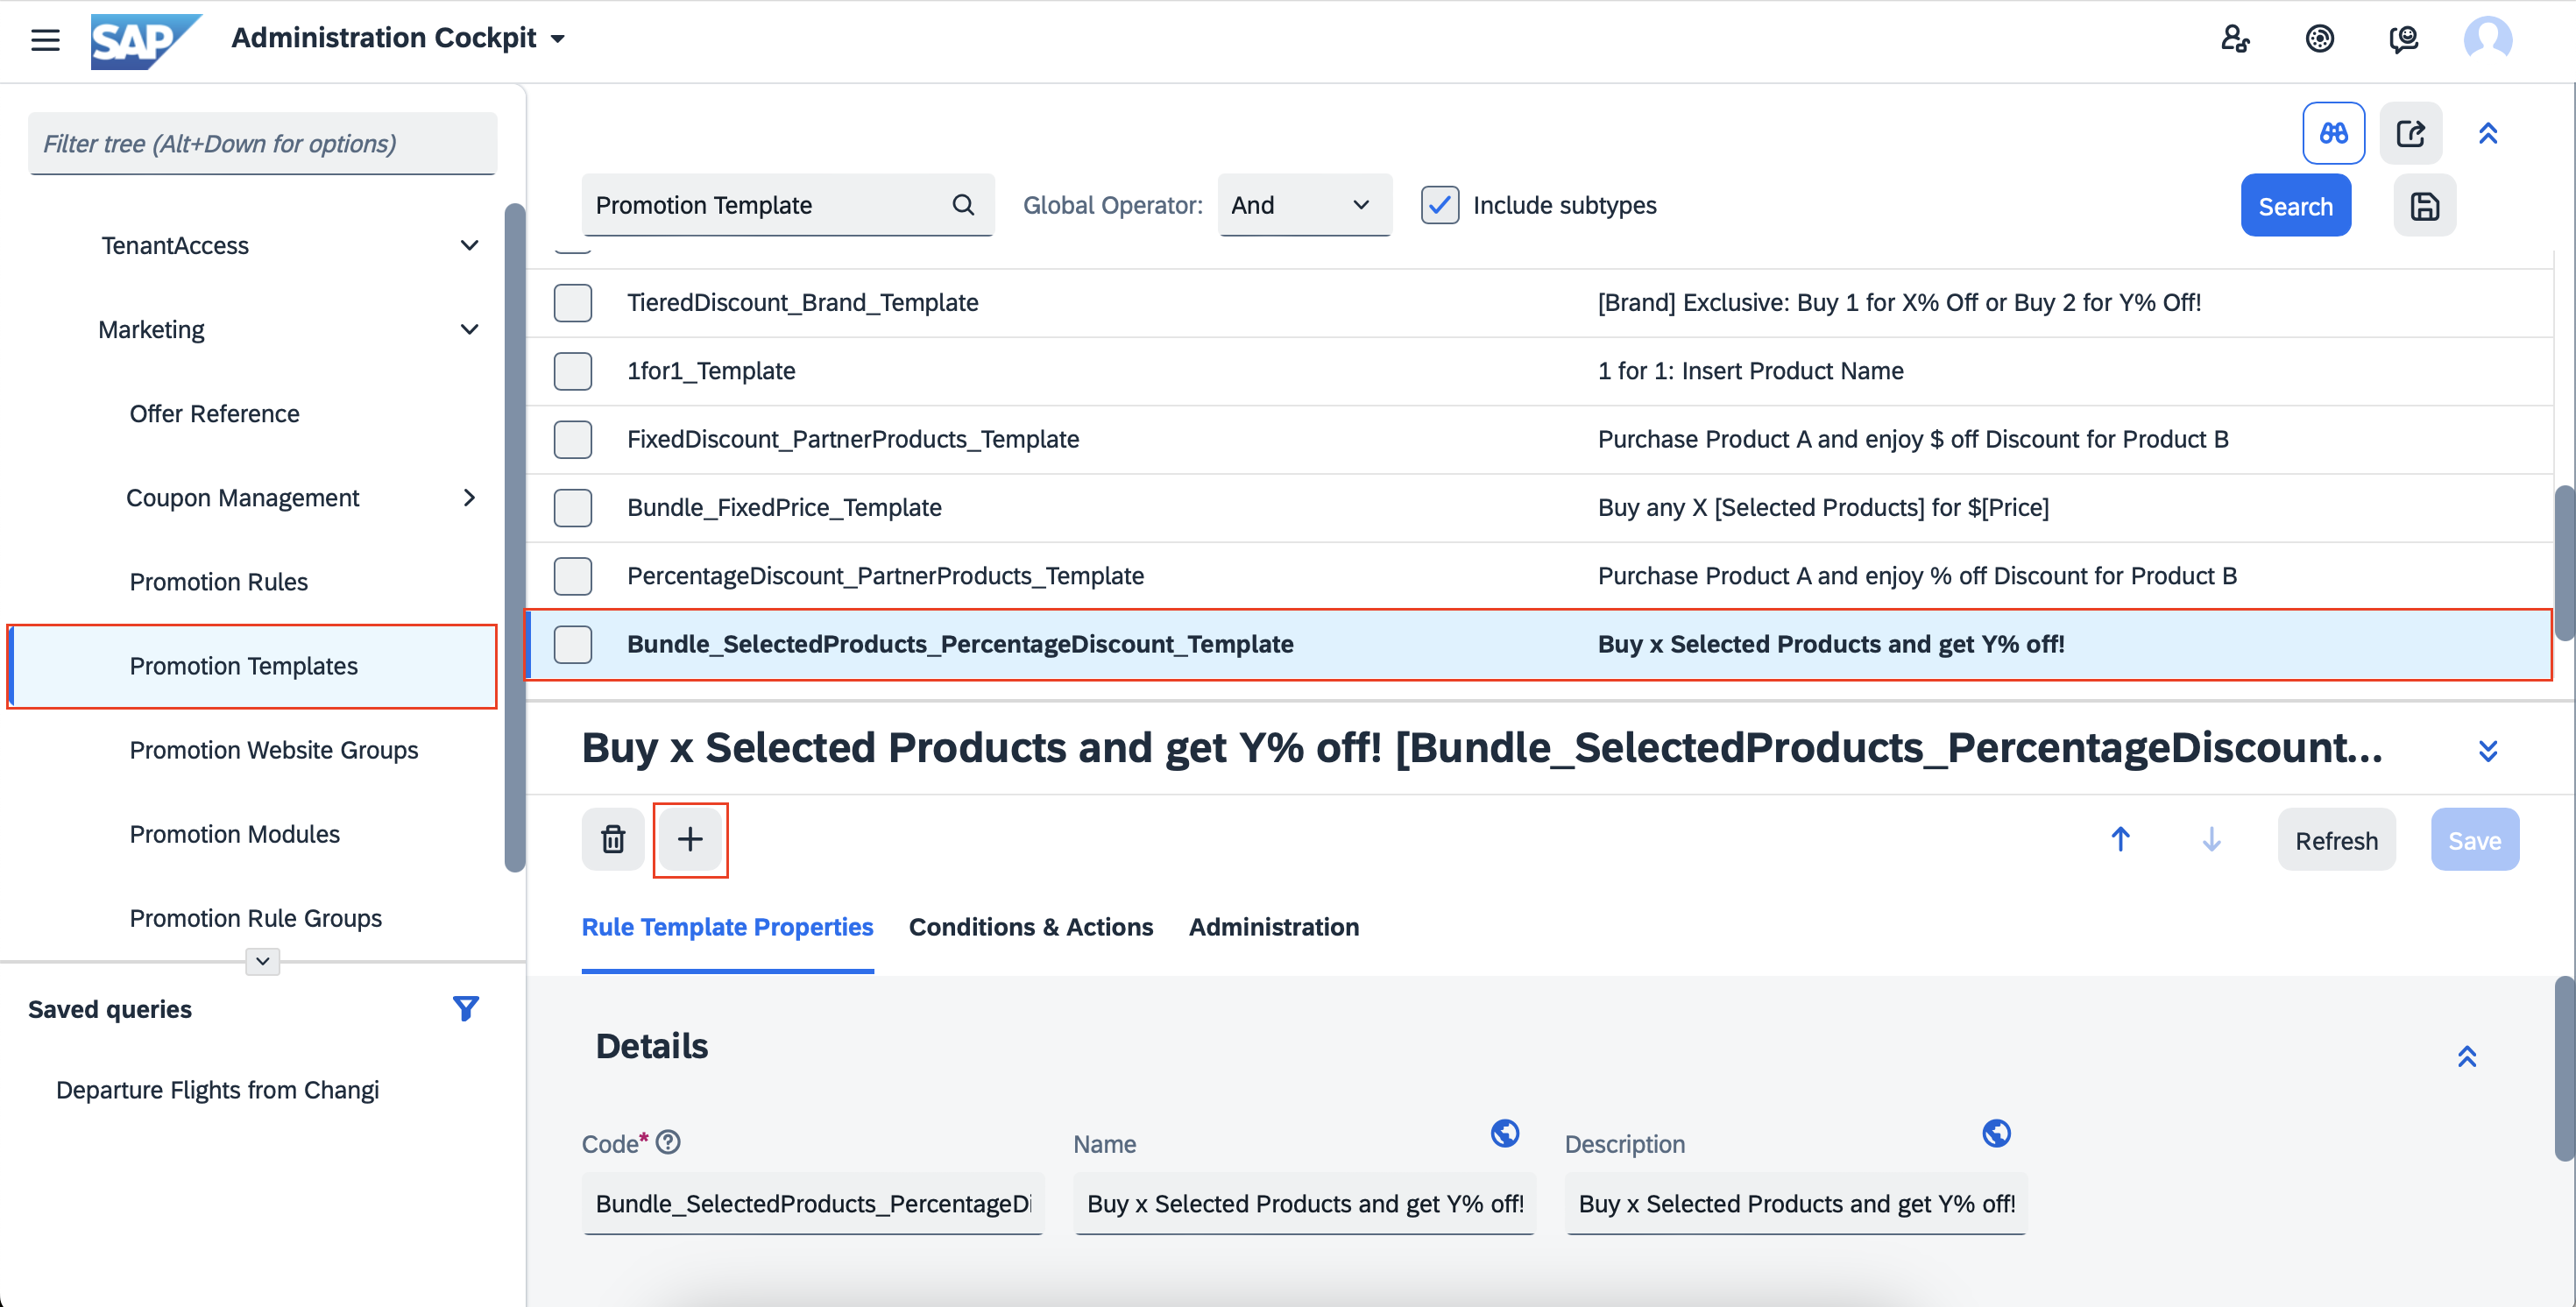The height and width of the screenshot is (1307, 2576).
Task: Click the Saved queries filter funnel icon
Action: [x=465, y=1008]
